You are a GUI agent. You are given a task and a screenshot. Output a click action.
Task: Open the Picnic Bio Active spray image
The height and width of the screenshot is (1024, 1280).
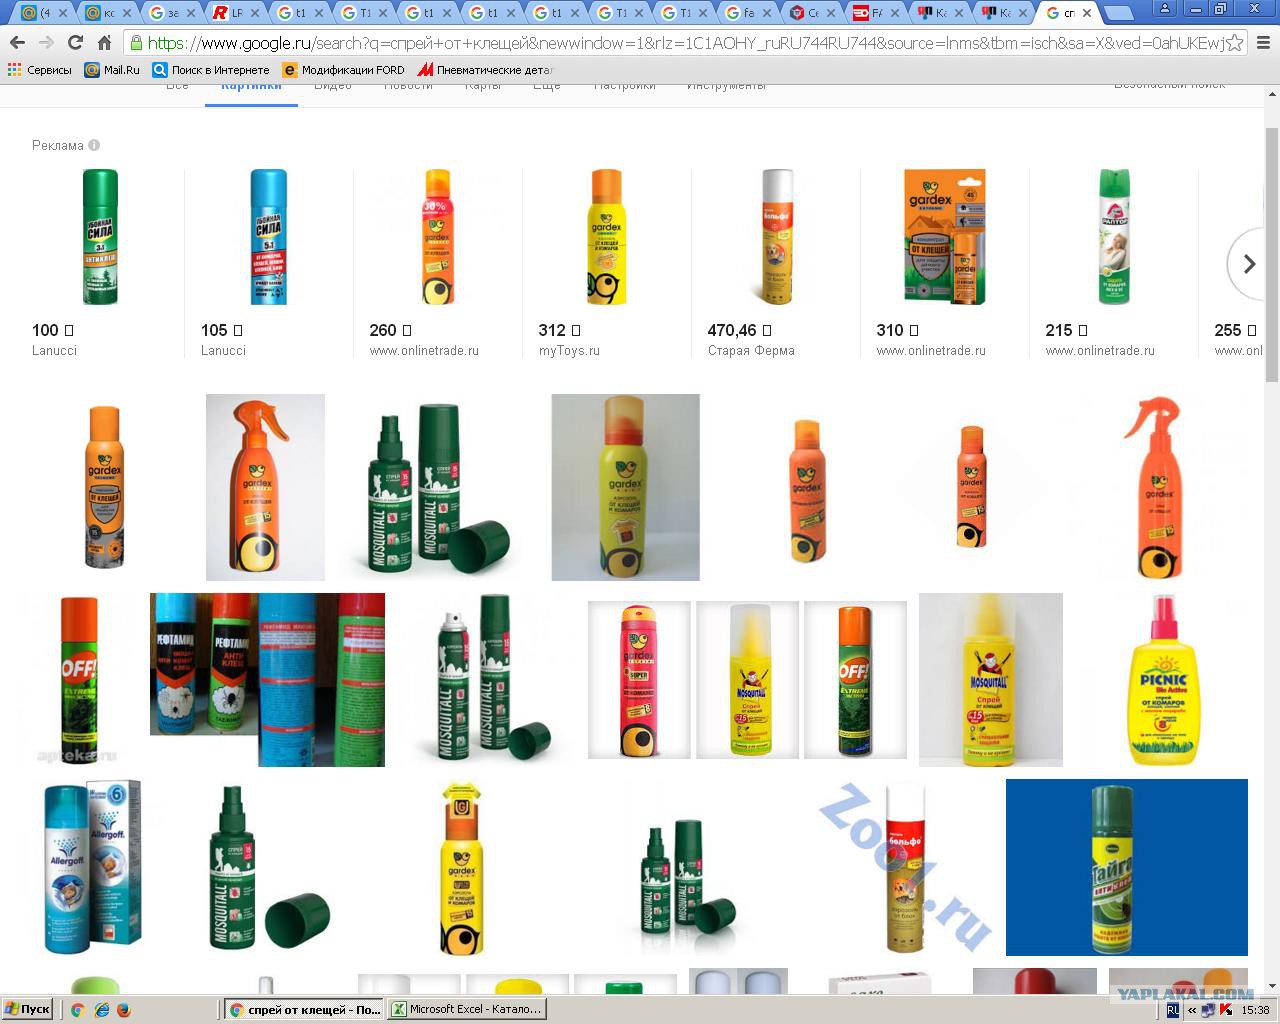click(x=1163, y=680)
